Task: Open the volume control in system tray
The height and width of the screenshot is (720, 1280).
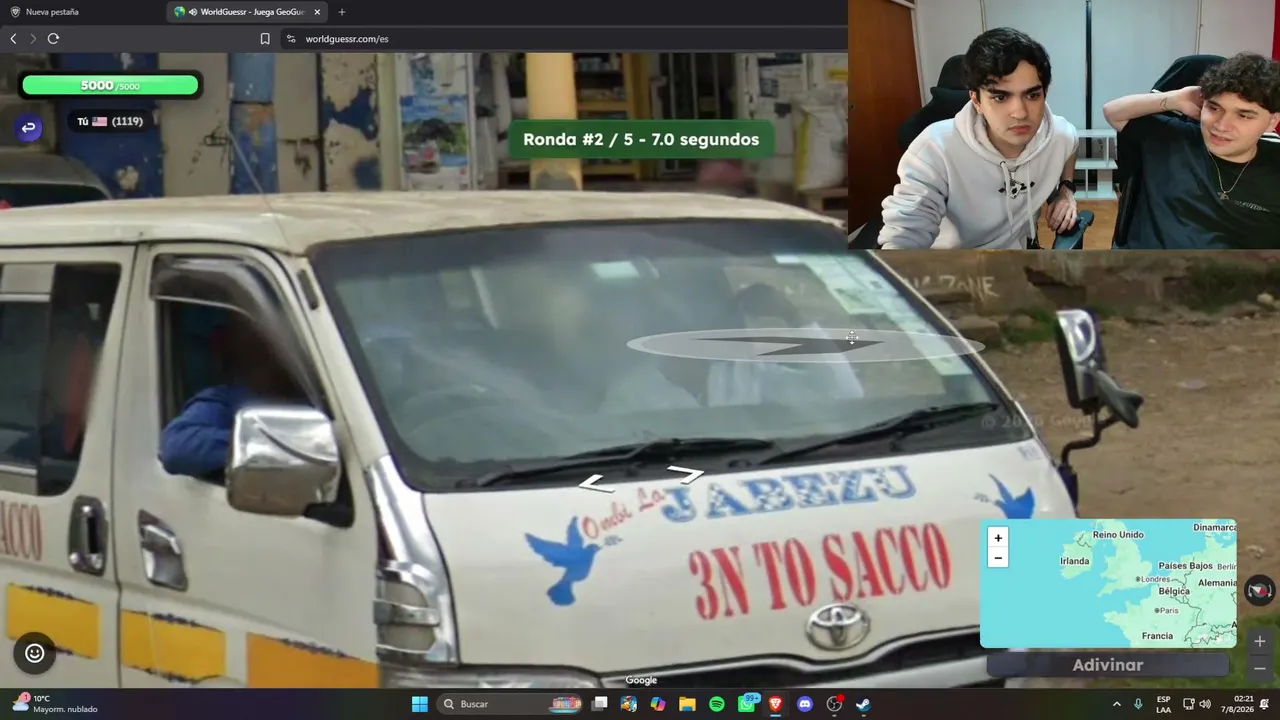Action: pyautogui.click(x=1205, y=704)
